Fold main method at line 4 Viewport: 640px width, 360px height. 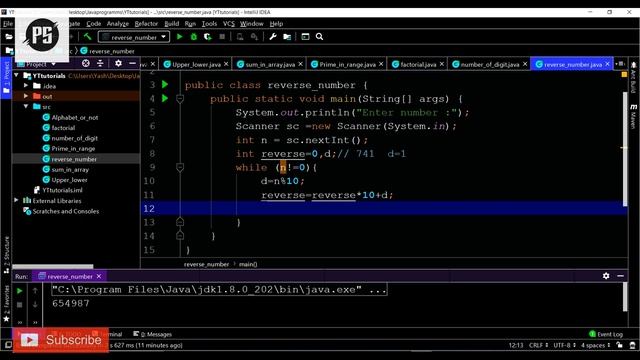click(180, 99)
